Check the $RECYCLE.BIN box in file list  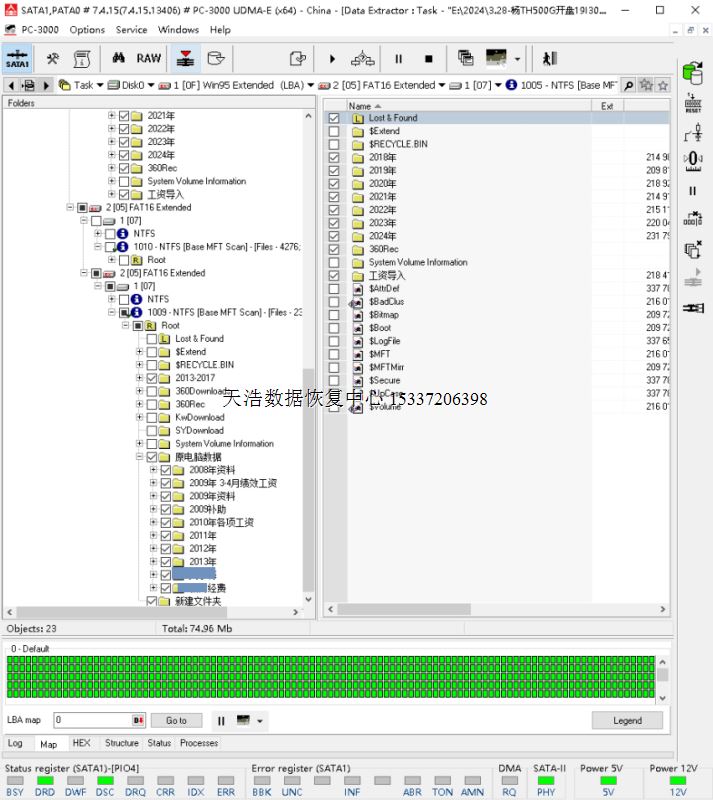tap(334, 144)
